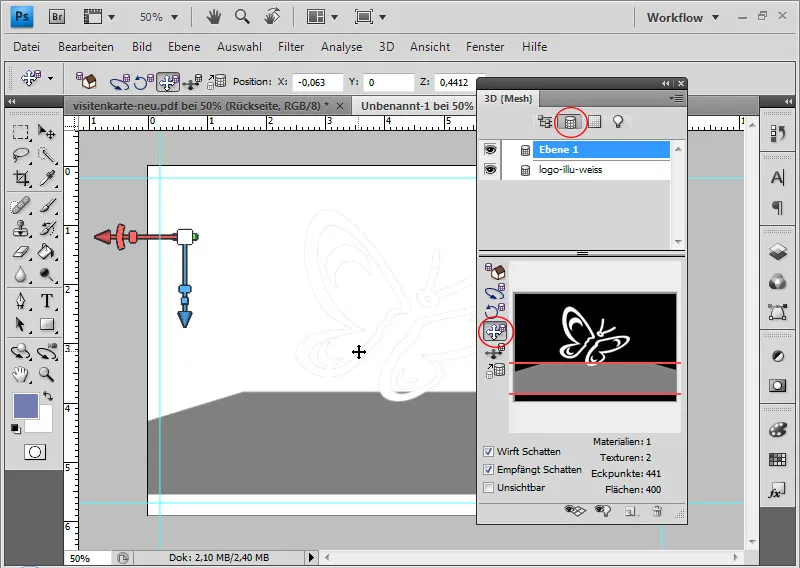Toggle visibility of Ebene 1 mesh

click(x=490, y=150)
